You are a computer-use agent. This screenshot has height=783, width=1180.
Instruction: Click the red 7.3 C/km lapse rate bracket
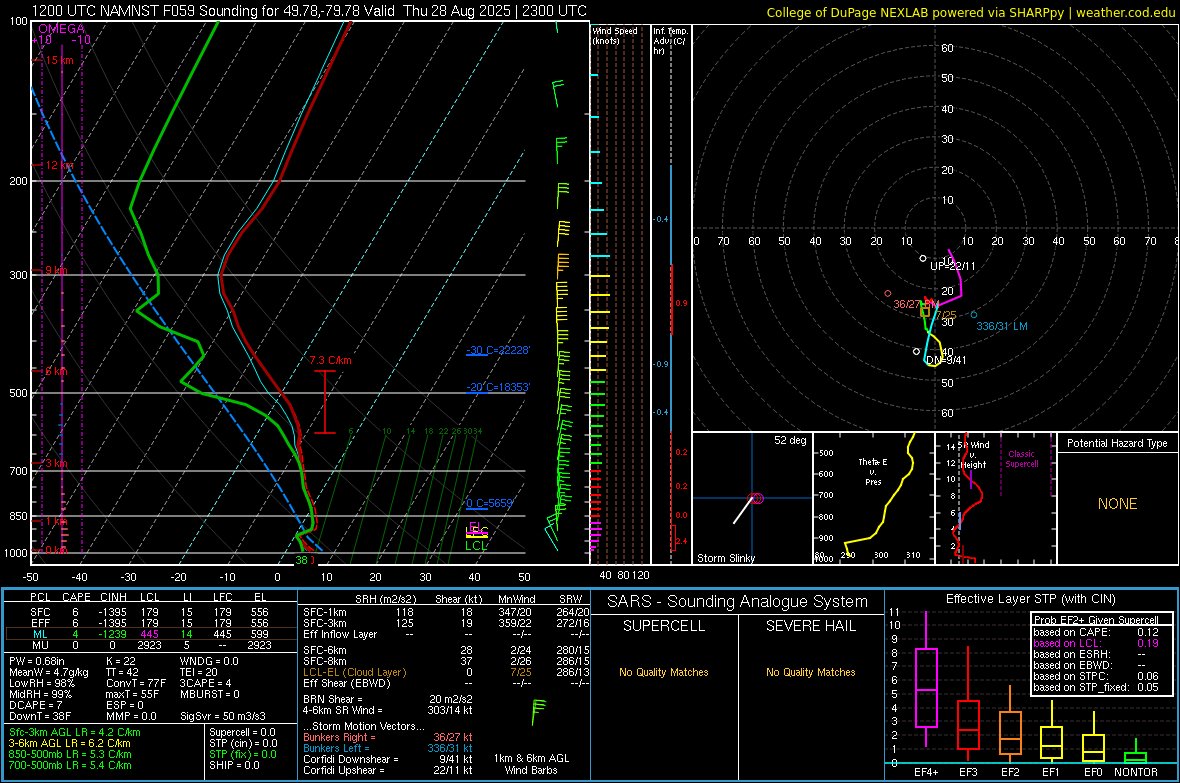coord(324,402)
